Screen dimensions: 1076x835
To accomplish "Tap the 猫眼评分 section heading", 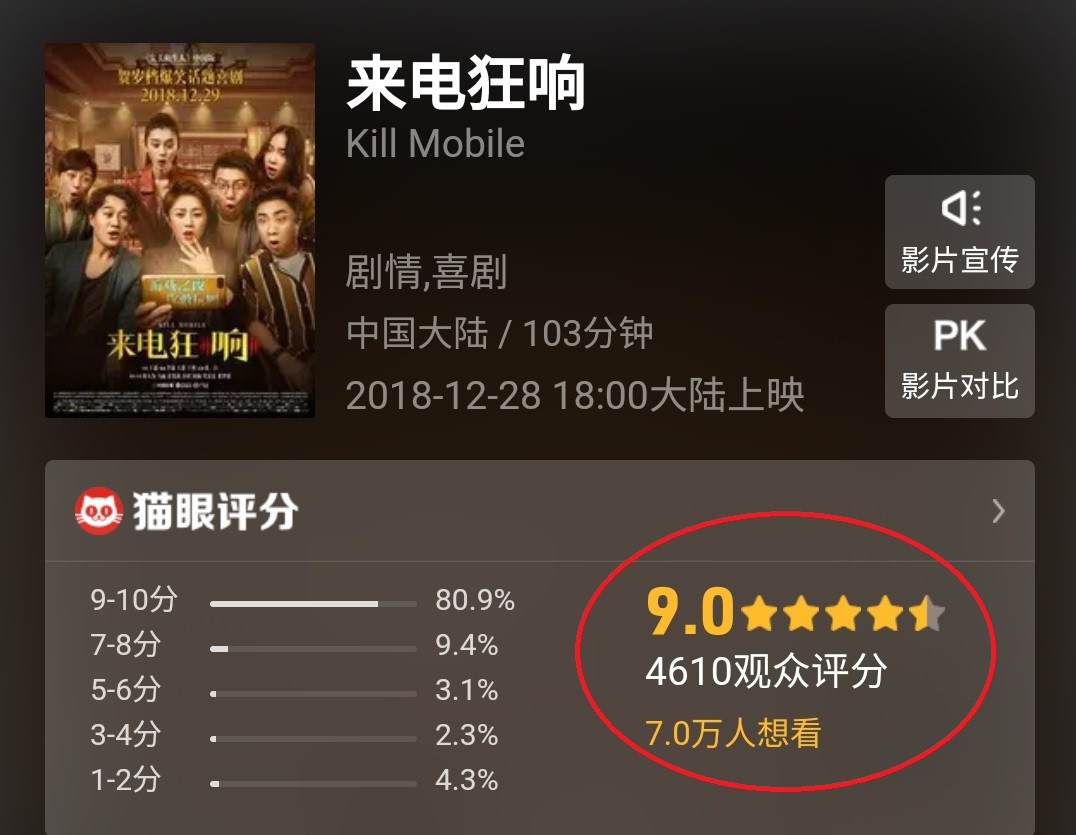I will click(215, 511).
